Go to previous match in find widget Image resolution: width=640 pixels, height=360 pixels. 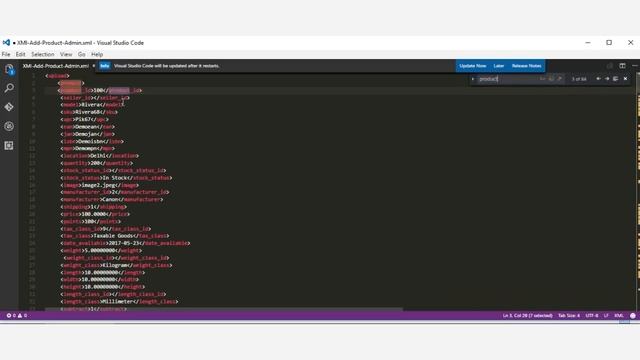coord(598,79)
